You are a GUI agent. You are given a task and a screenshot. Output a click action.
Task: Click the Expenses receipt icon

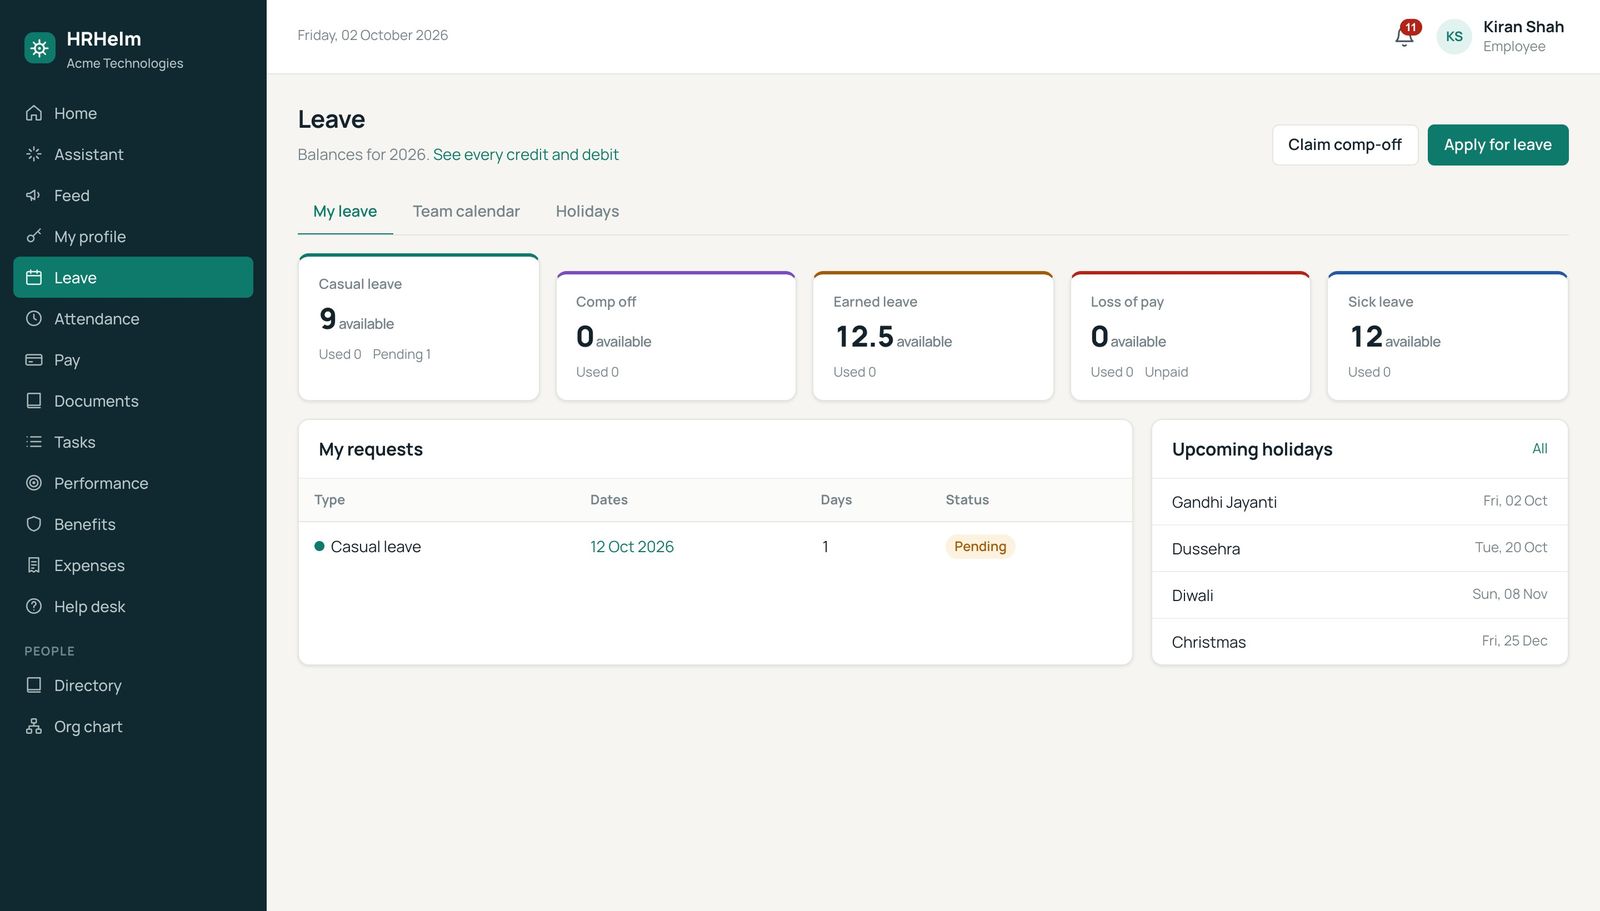pyautogui.click(x=34, y=565)
